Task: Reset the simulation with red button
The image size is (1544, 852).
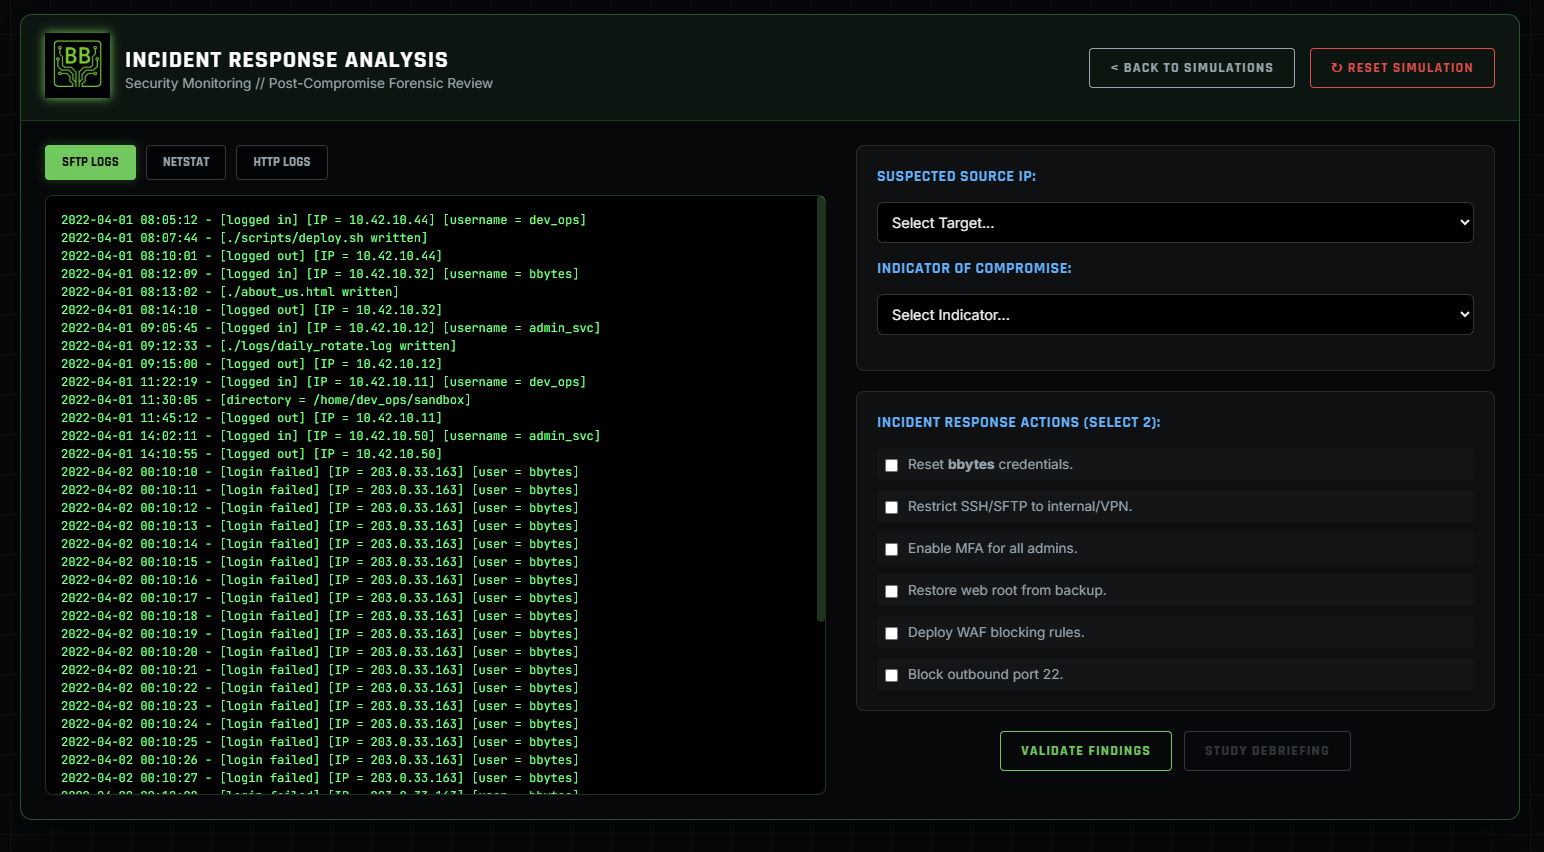Action: [x=1401, y=68]
